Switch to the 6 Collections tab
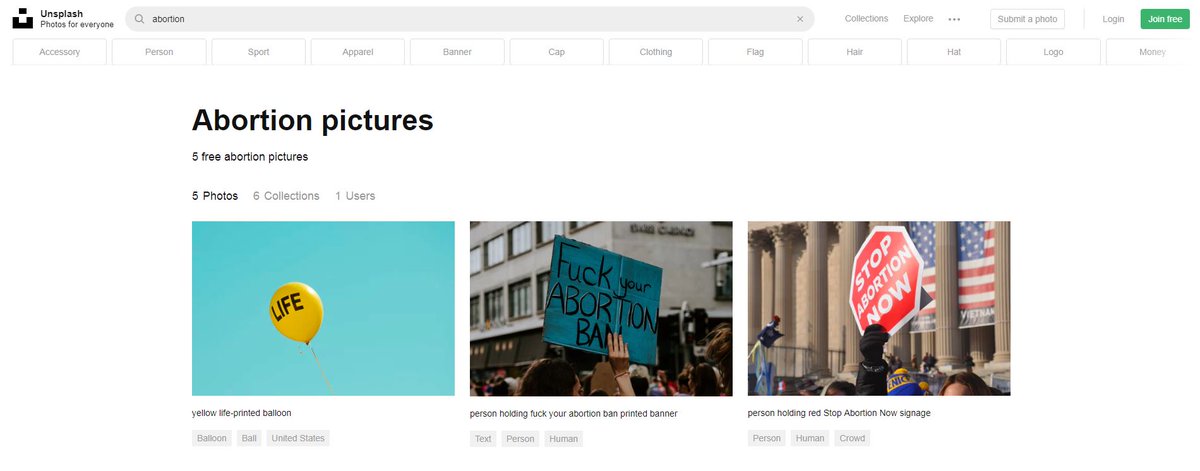Viewport: 1200px width, 471px height. [286, 196]
